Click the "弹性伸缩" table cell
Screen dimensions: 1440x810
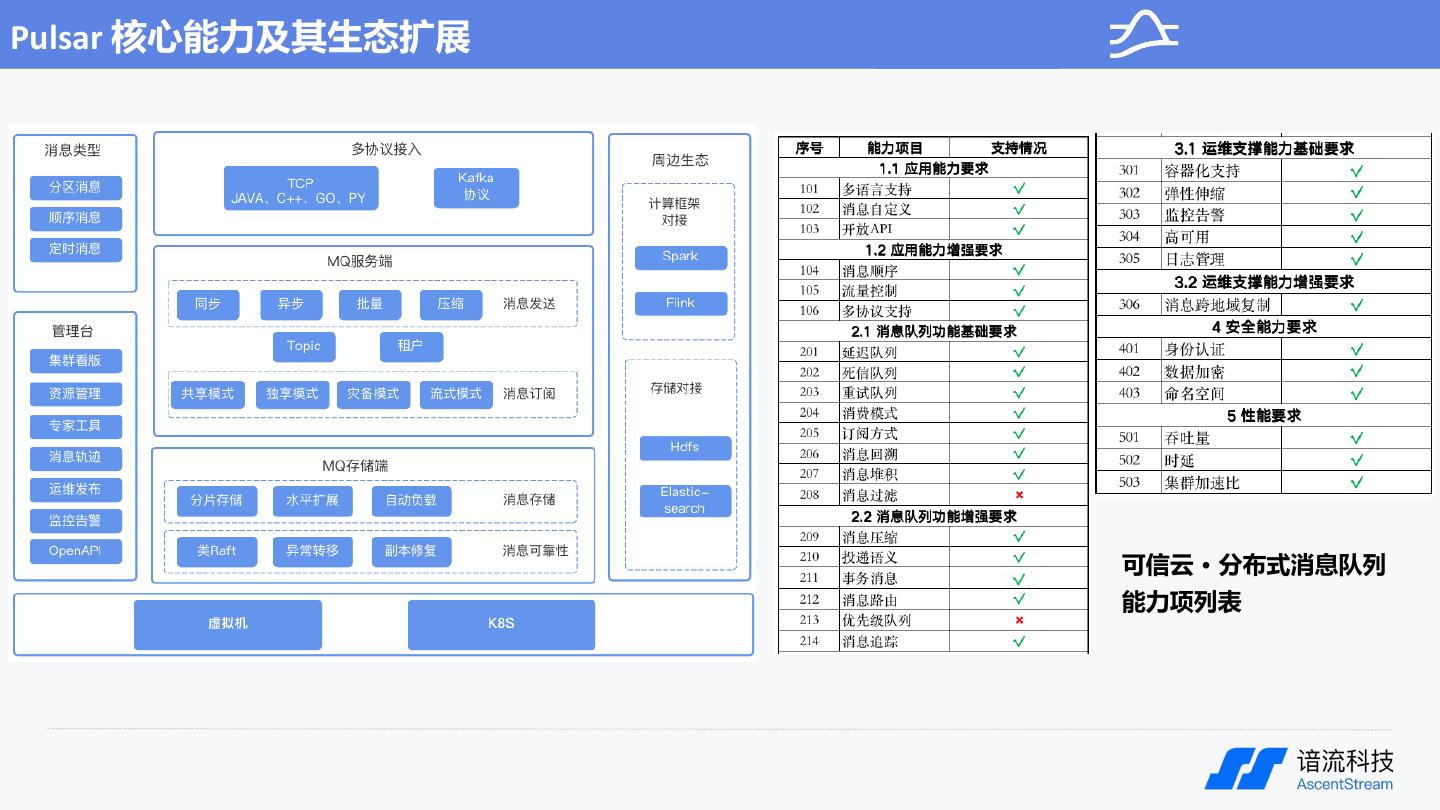coord(1221,193)
